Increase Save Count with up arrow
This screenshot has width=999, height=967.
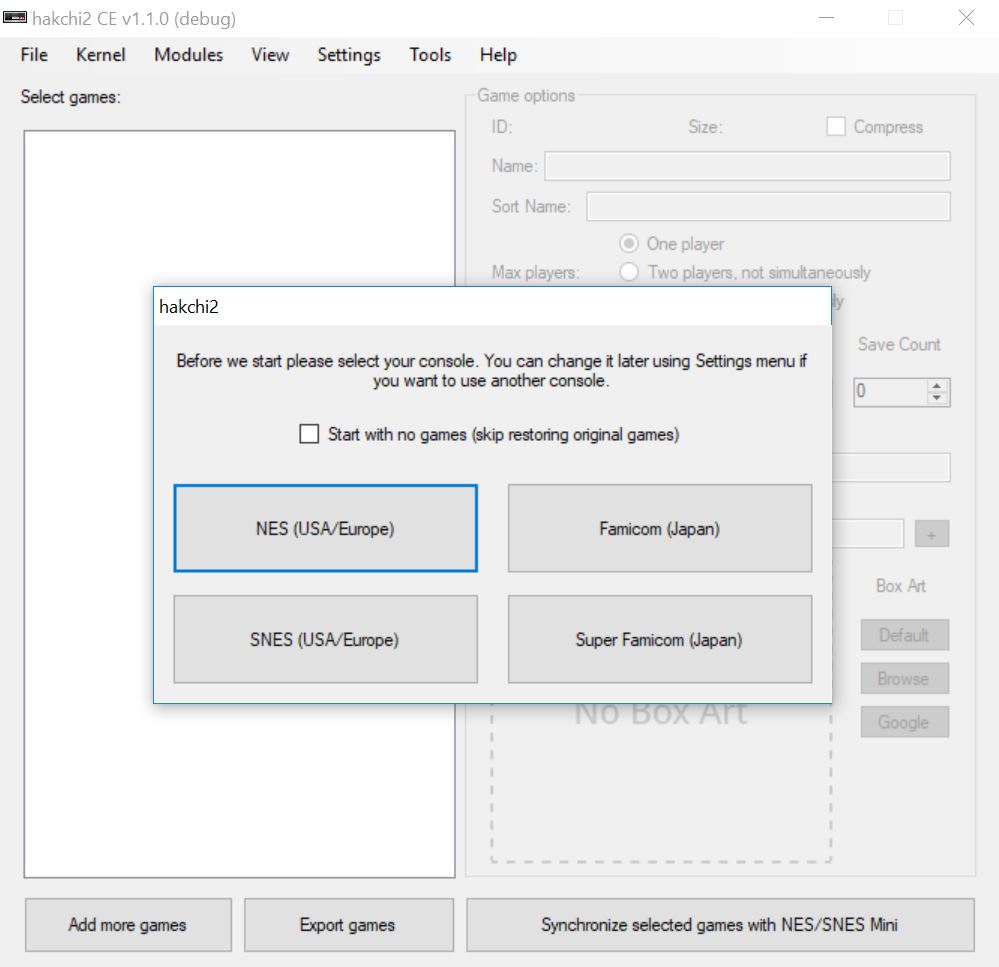tap(937, 385)
